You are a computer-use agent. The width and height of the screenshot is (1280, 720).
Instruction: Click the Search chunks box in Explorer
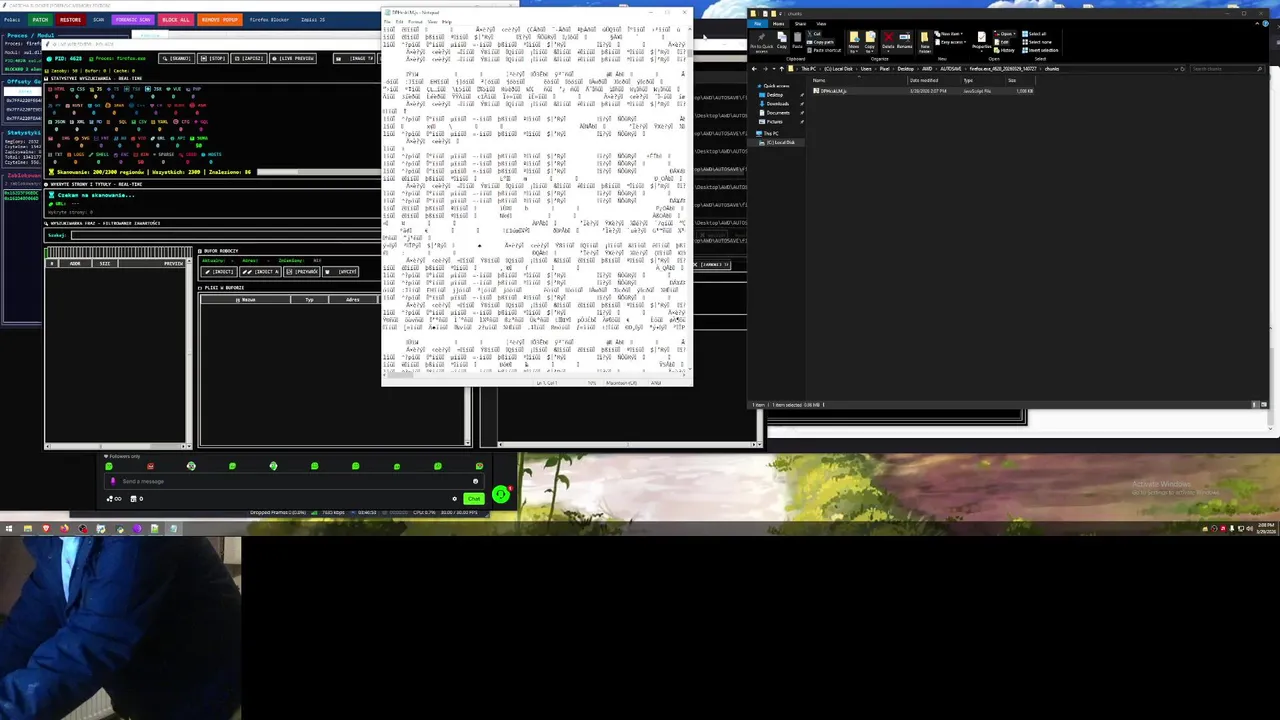tap(1226, 69)
